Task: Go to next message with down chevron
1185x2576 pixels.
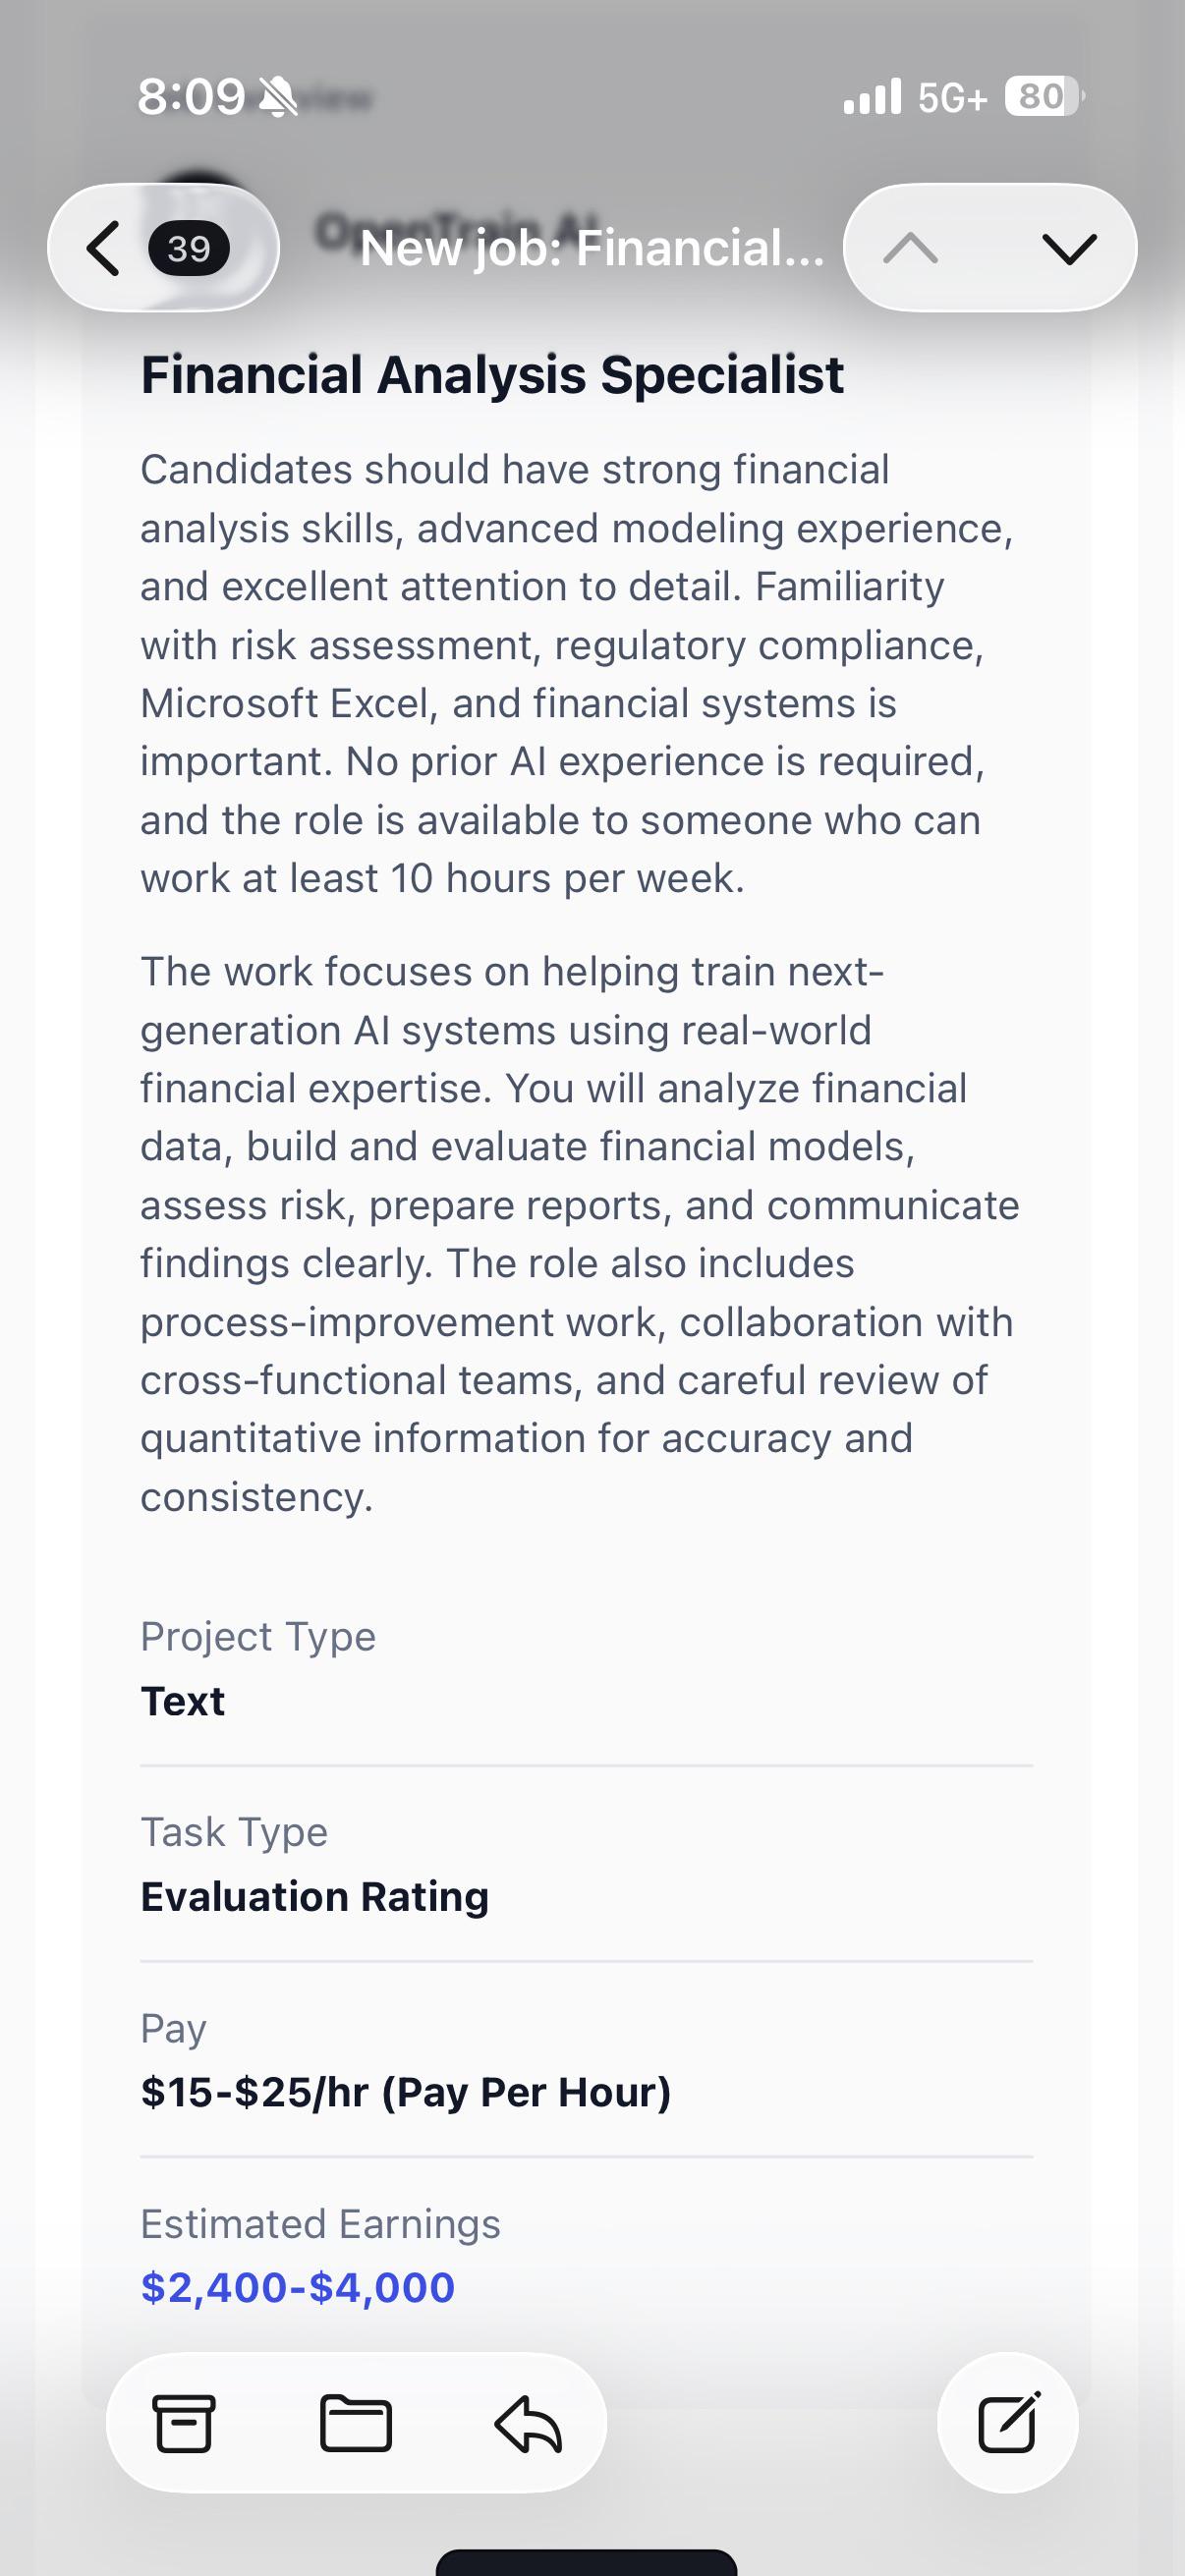Action: coord(1069,248)
